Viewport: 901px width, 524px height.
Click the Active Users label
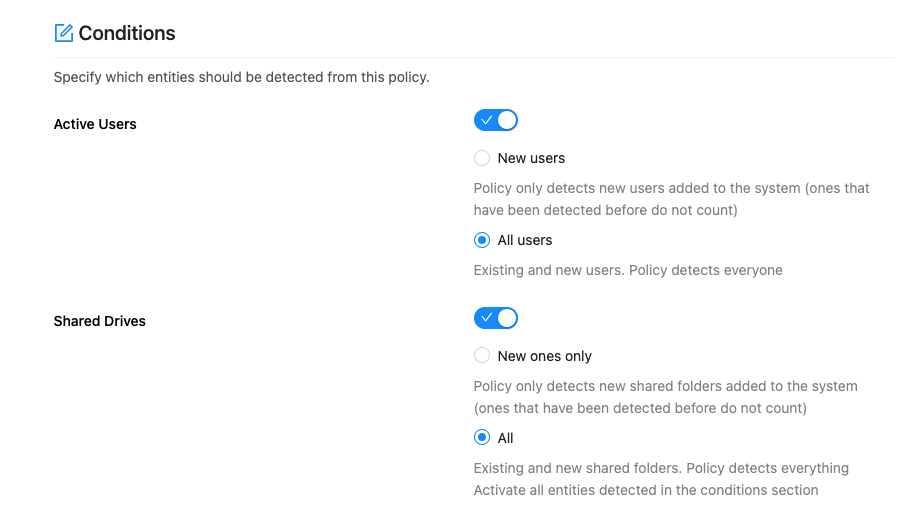click(x=95, y=124)
